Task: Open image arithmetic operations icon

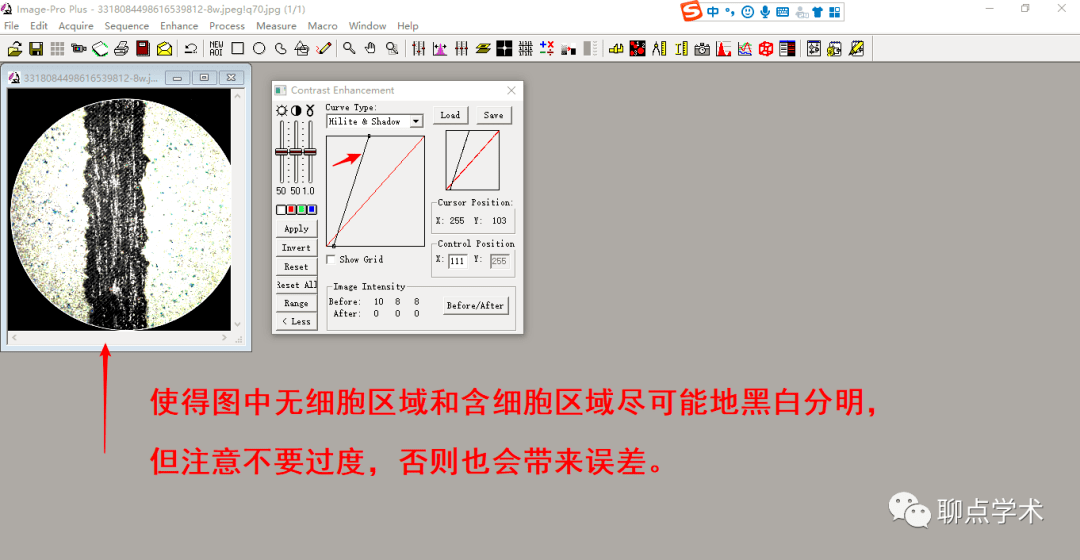Action: pyautogui.click(x=547, y=49)
